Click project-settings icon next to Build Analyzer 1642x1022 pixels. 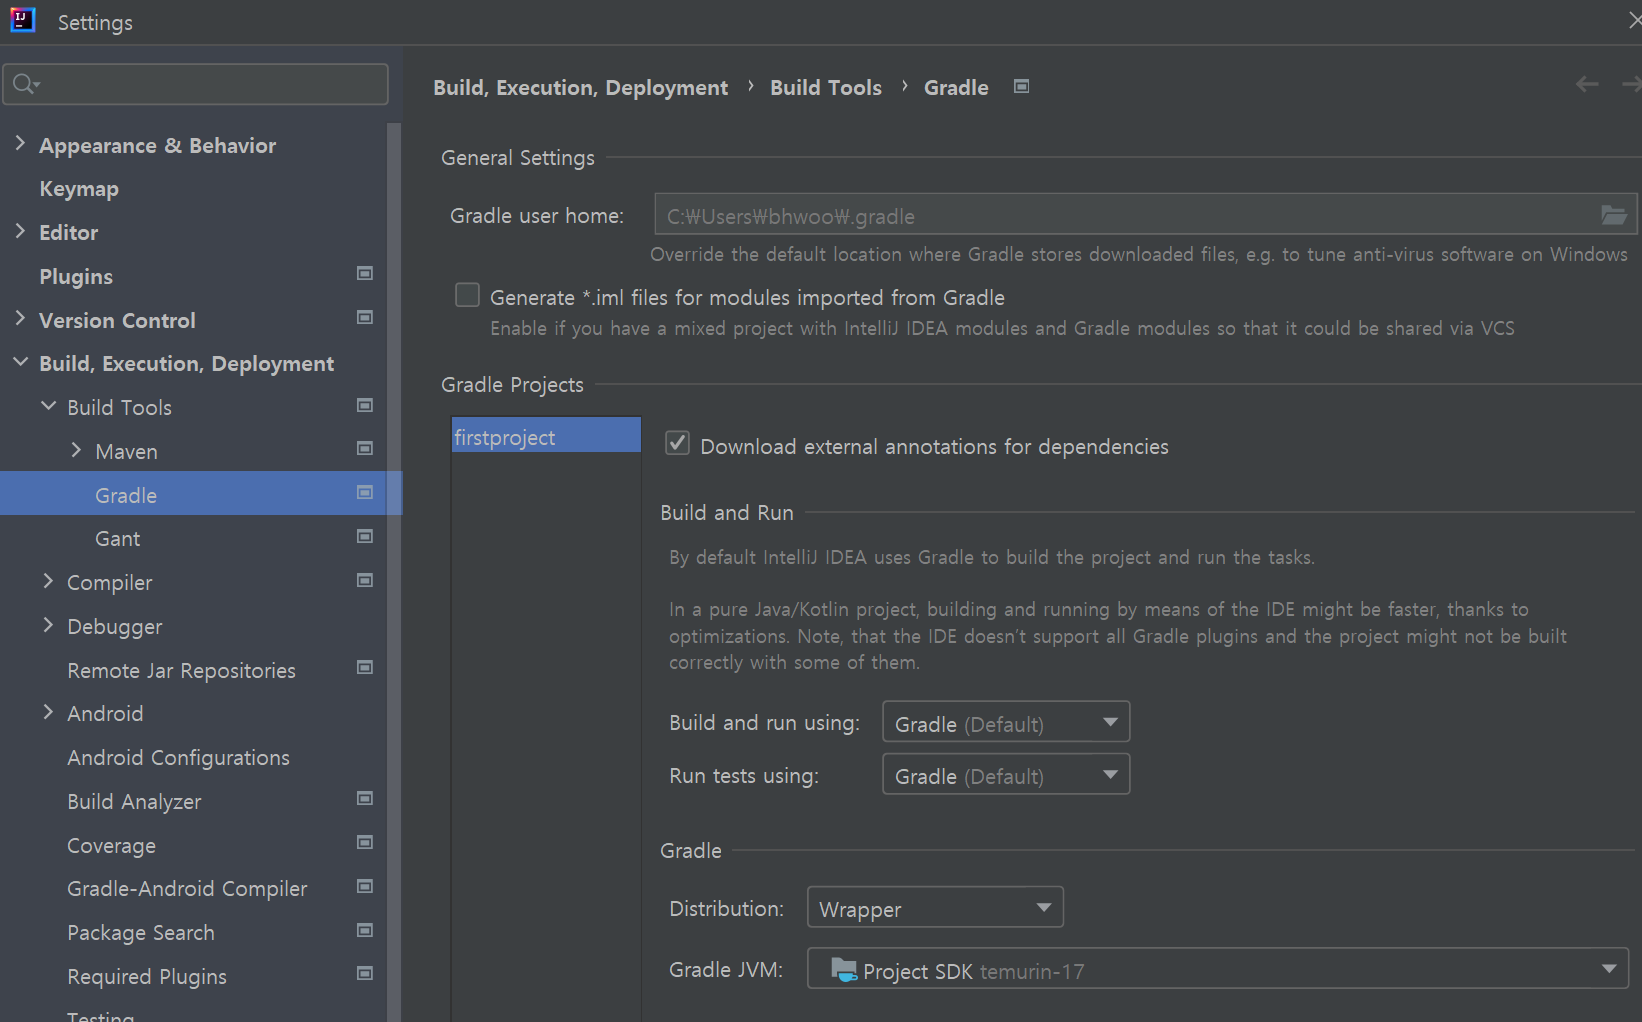(x=365, y=798)
